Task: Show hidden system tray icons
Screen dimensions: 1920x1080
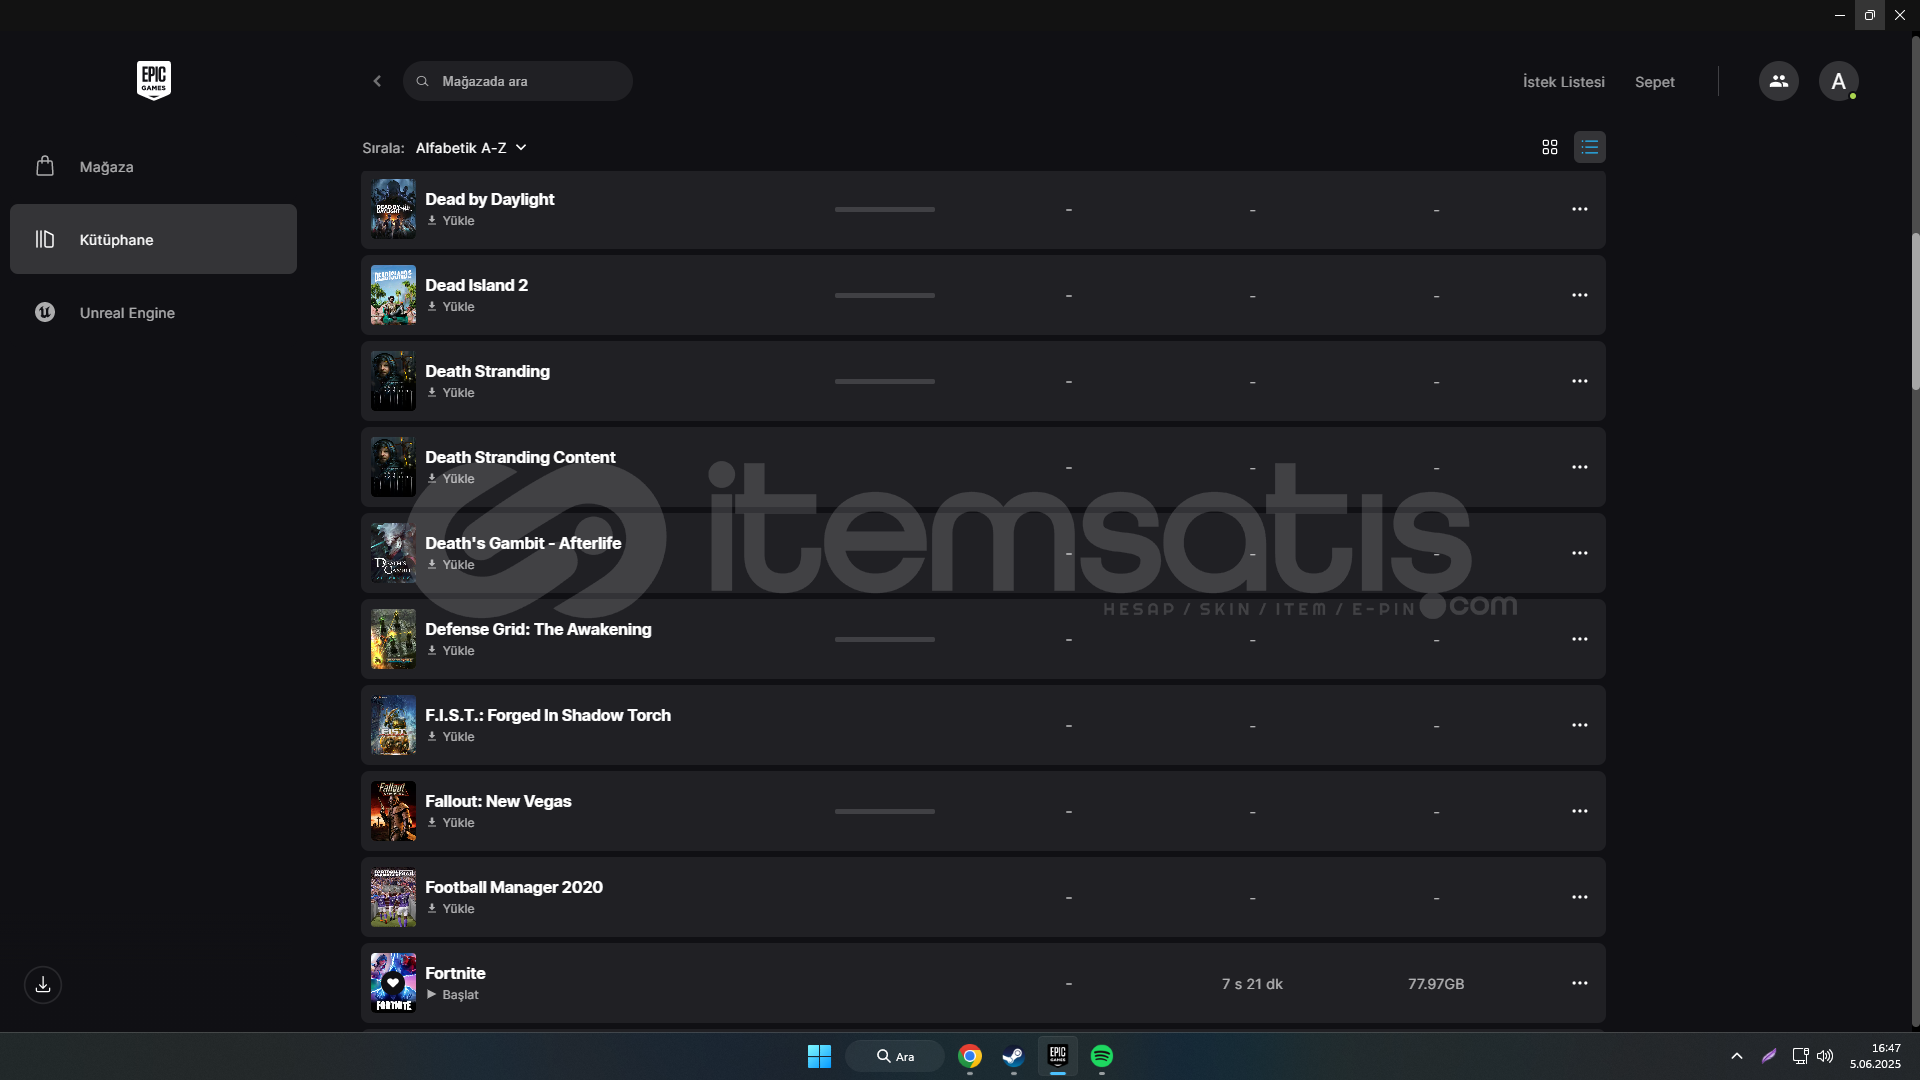Action: (1737, 1056)
